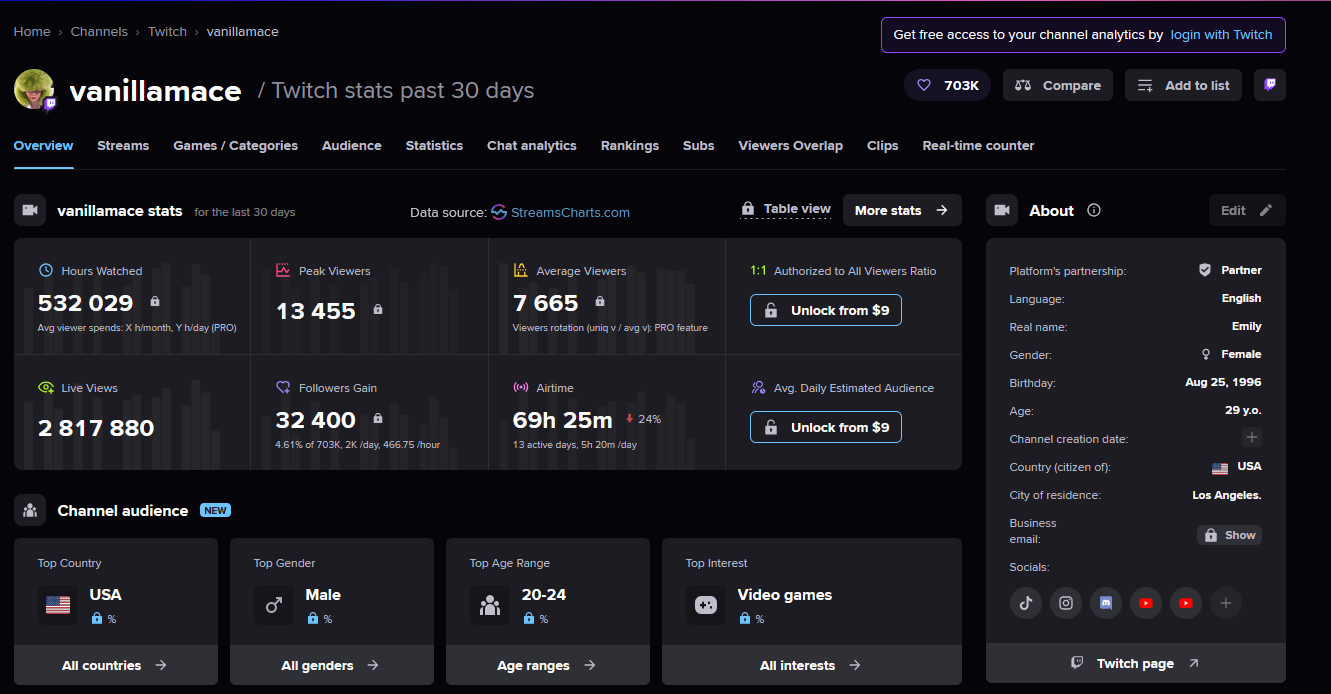The height and width of the screenshot is (694, 1331).
Task: Click the NEW badge beside Channel audience
Action: pyautogui.click(x=216, y=510)
